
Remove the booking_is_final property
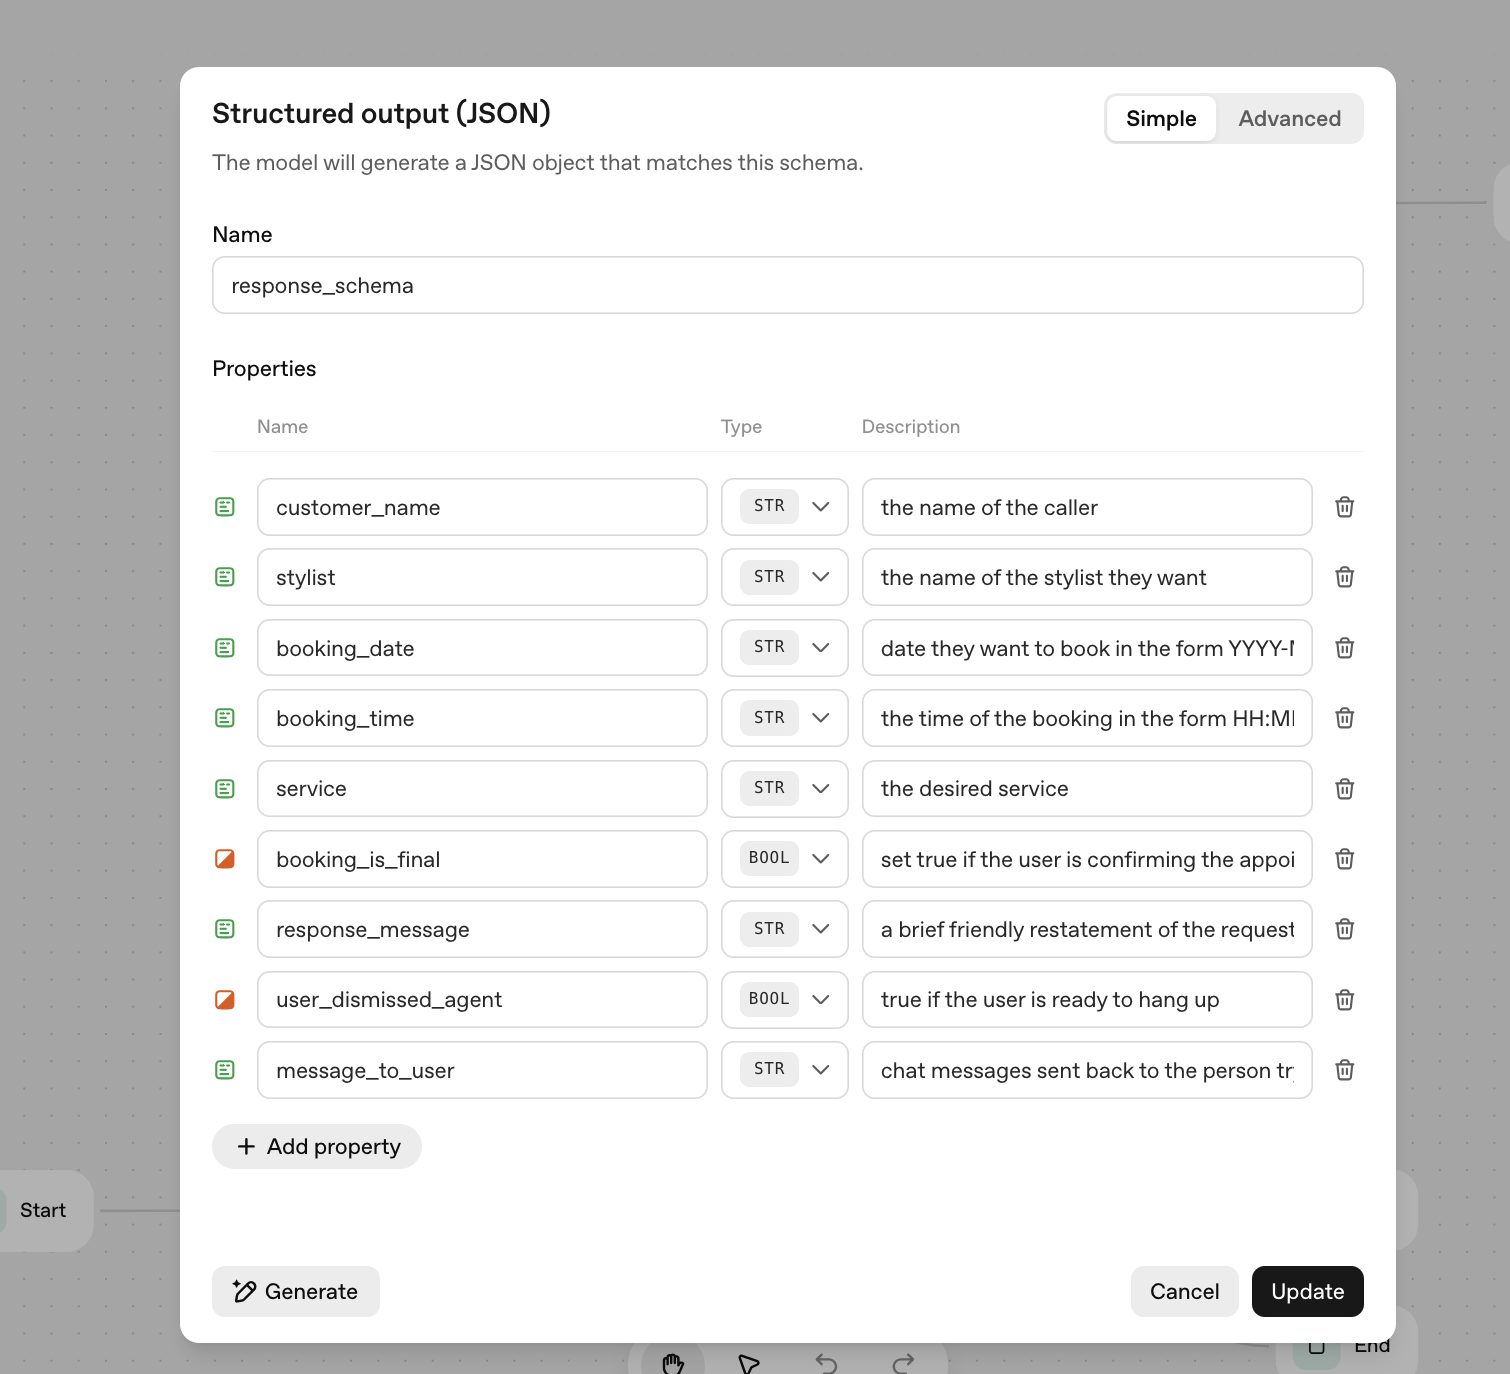[1344, 859]
